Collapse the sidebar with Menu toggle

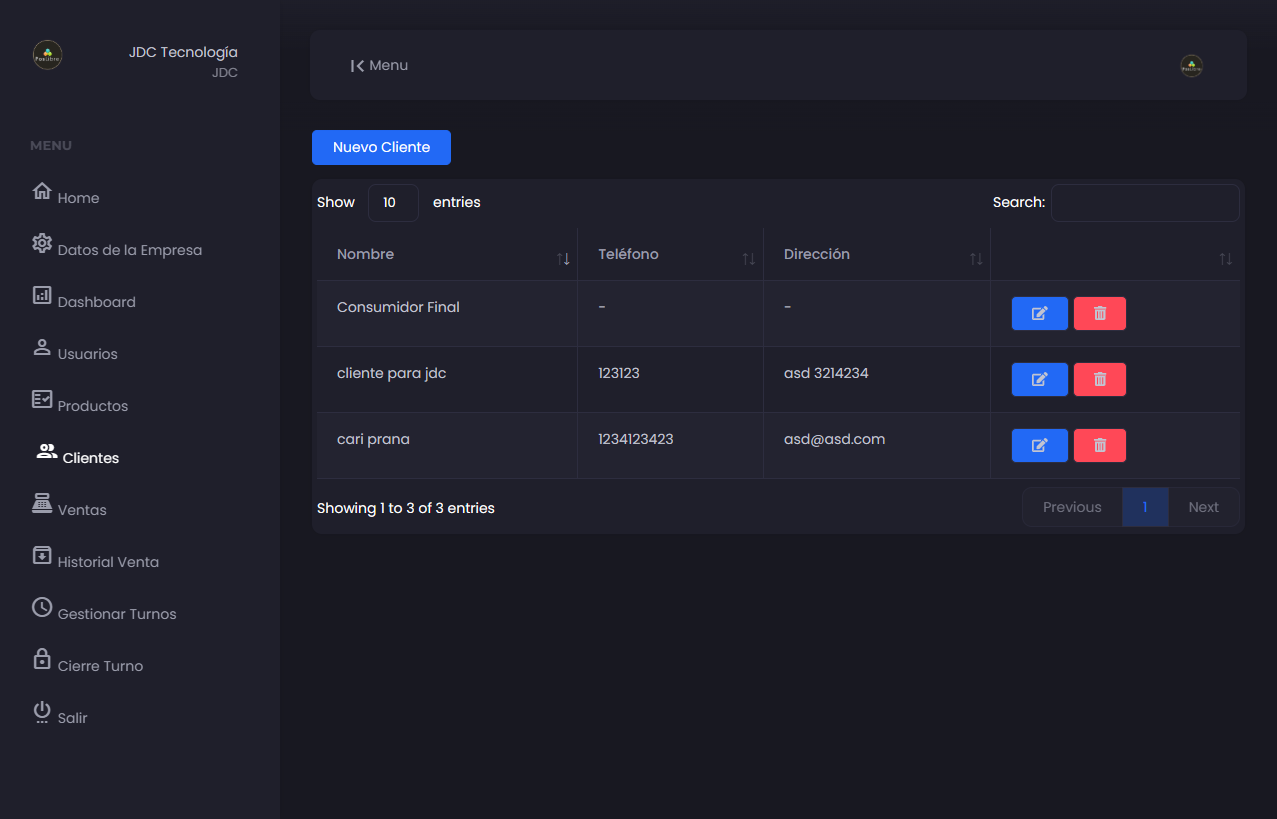pyautogui.click(x=379, y=66)
